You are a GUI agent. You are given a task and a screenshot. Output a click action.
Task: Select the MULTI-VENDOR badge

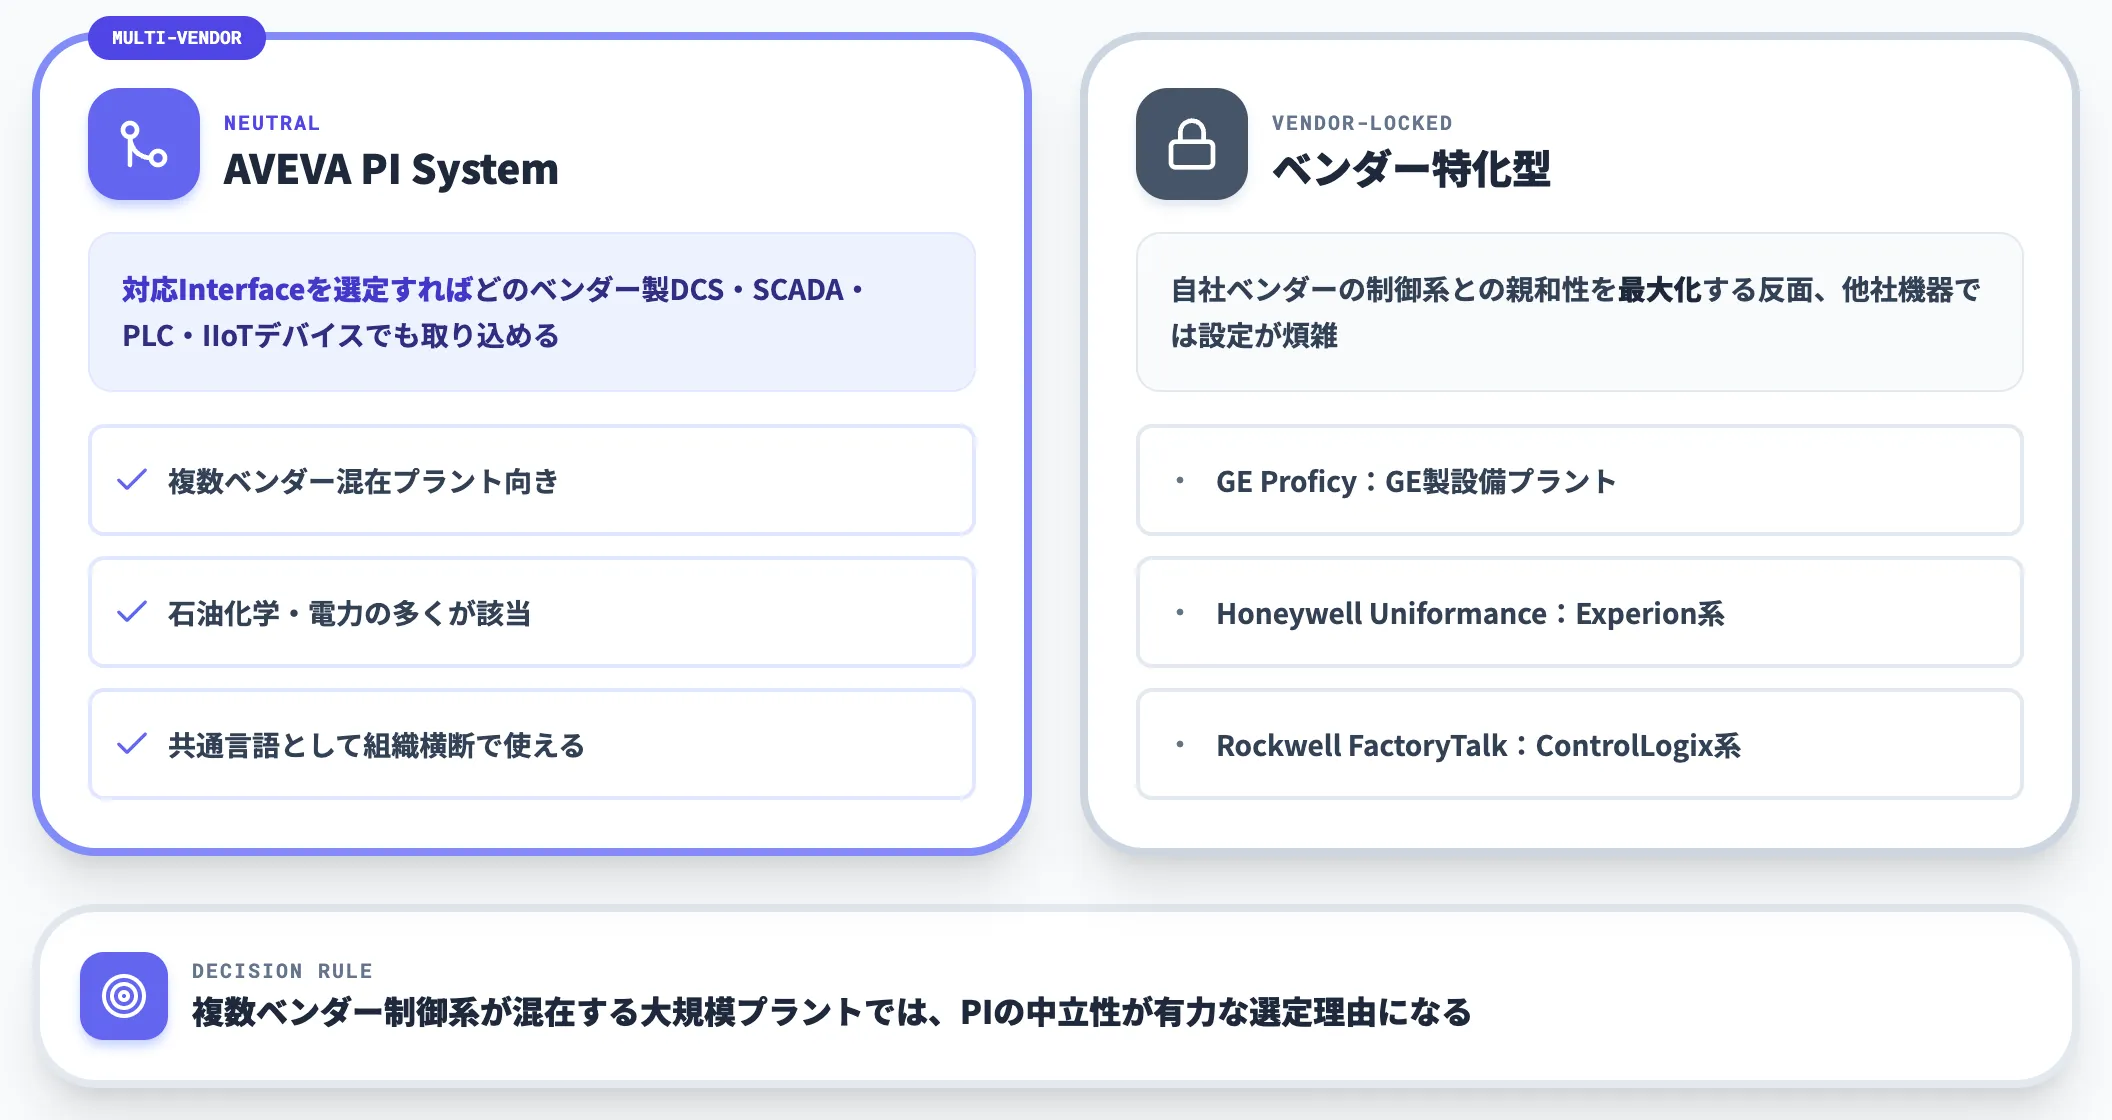pos(177,38)
